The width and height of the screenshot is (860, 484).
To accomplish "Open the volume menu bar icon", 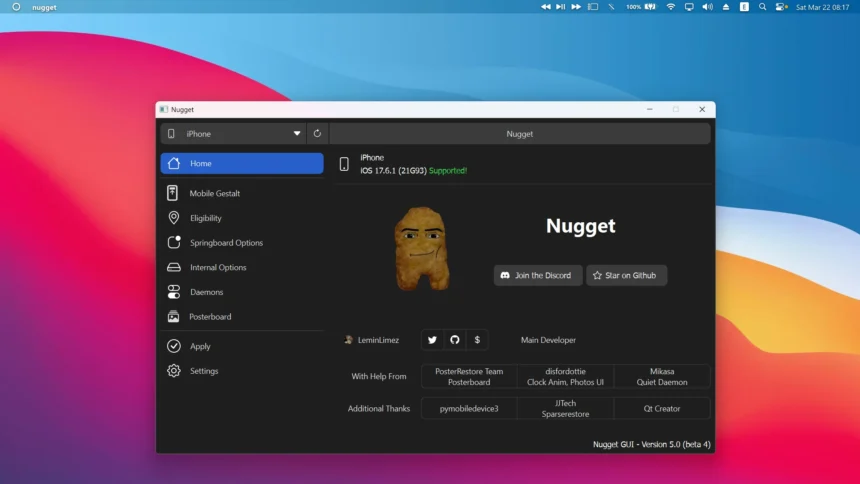I will coord(708,7).
